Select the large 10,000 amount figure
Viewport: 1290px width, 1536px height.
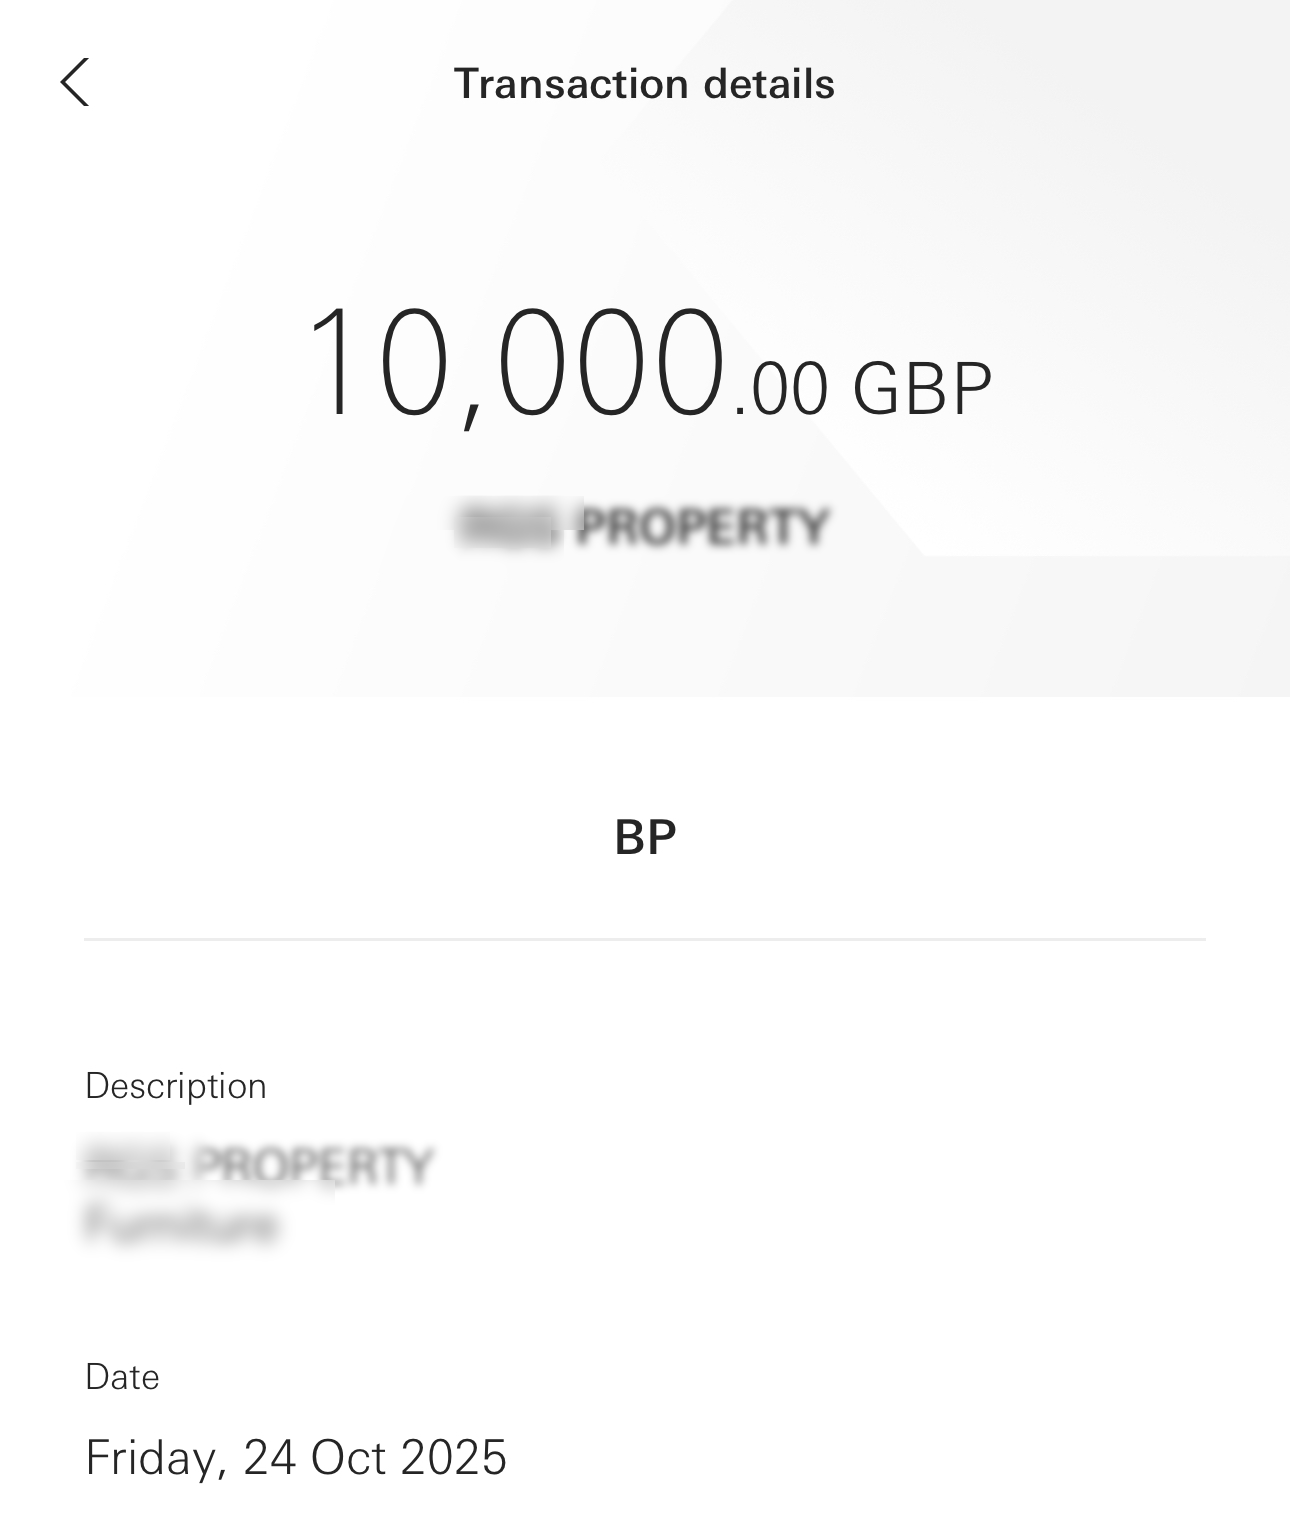click(x=514, y=363)
